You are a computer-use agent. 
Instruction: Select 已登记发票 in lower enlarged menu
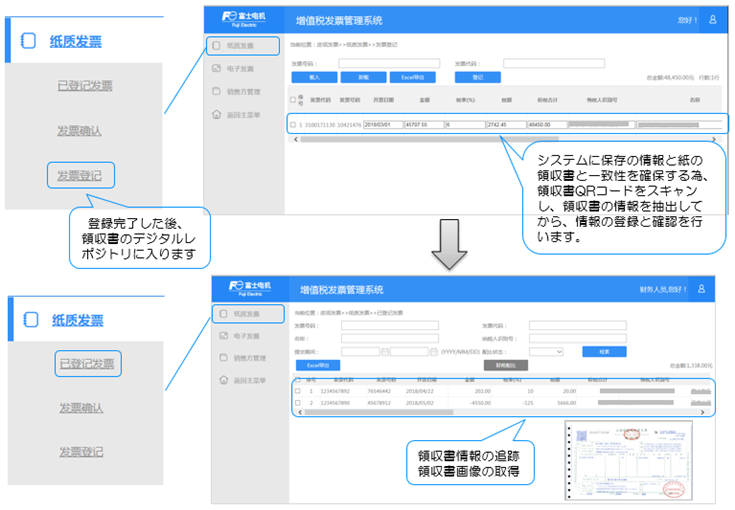[x=85, y=363]
